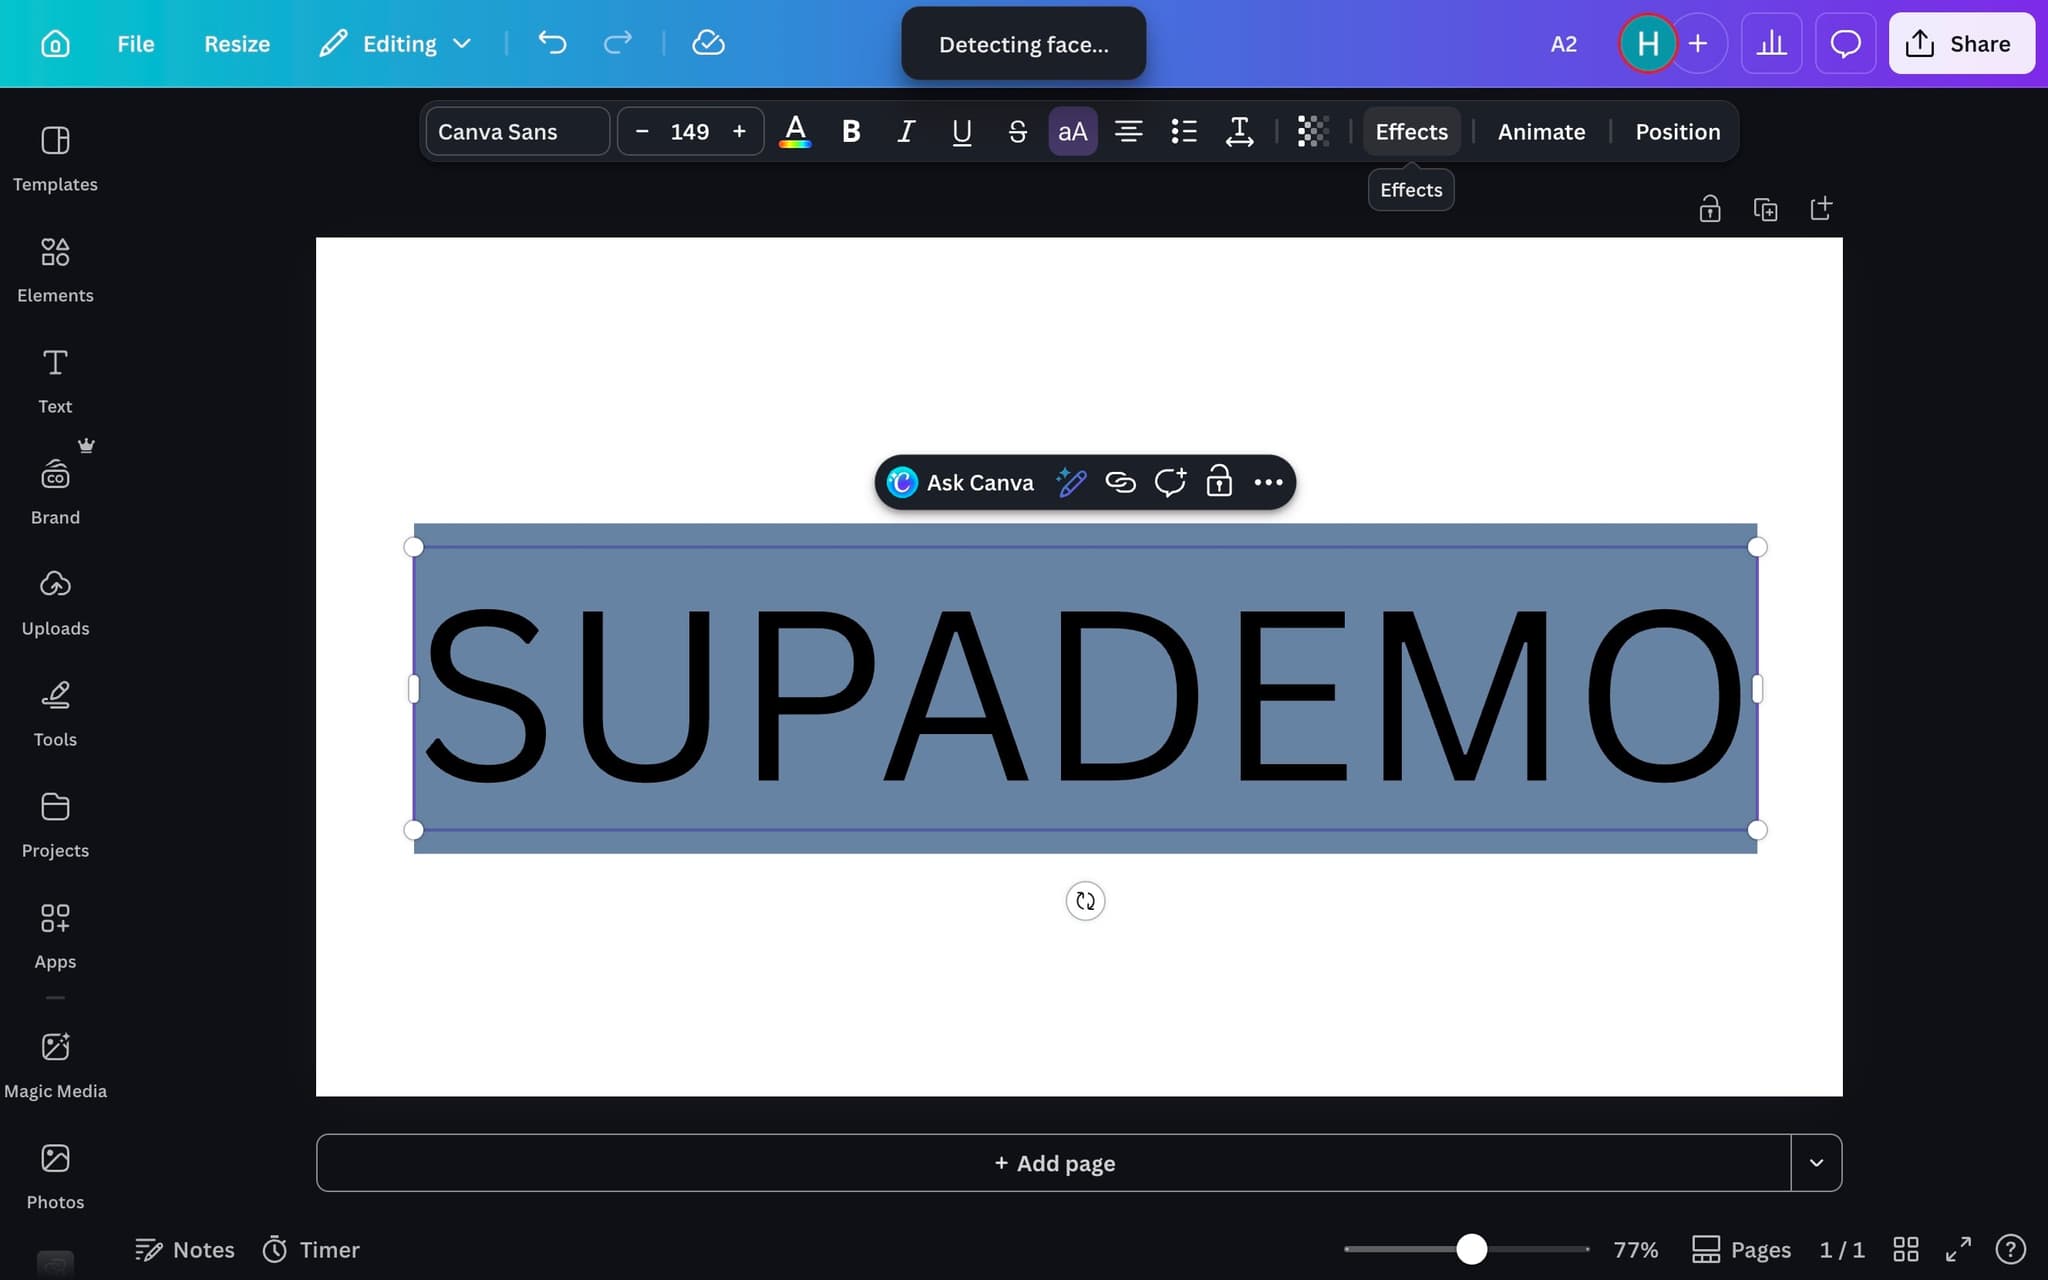Screen dimensions: 2048x1280
Task: Add a comment using the comment icon
Action: point(1169,482)
